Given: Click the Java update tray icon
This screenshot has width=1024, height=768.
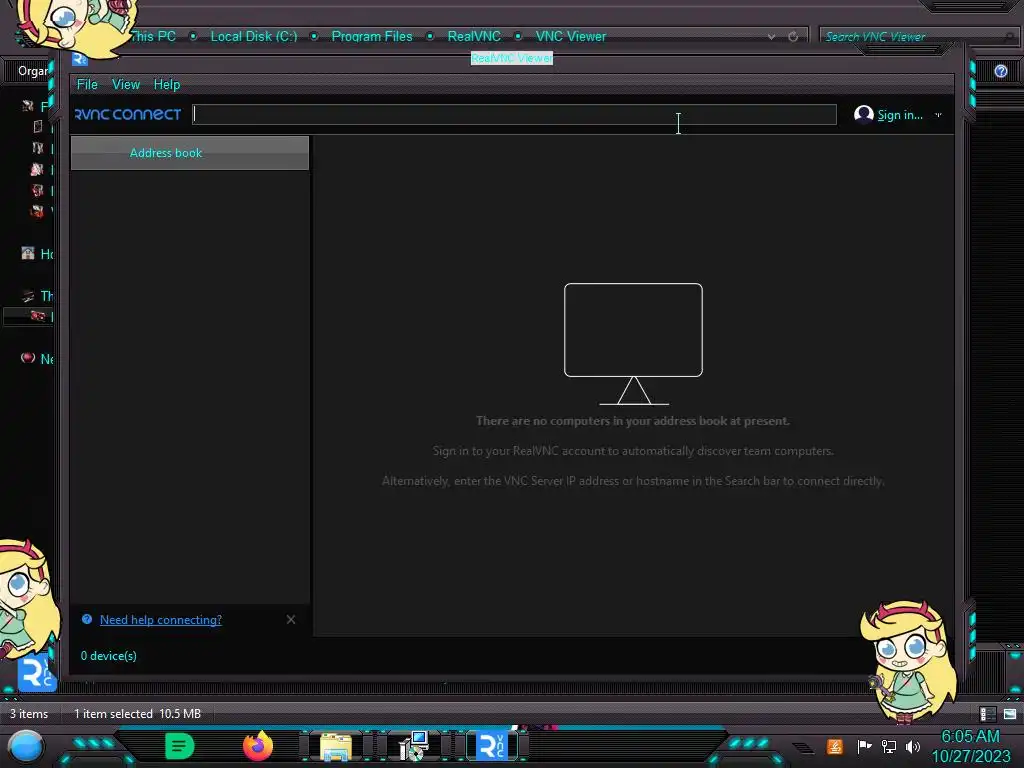Looking at the screenshot, I should [835, 746].
